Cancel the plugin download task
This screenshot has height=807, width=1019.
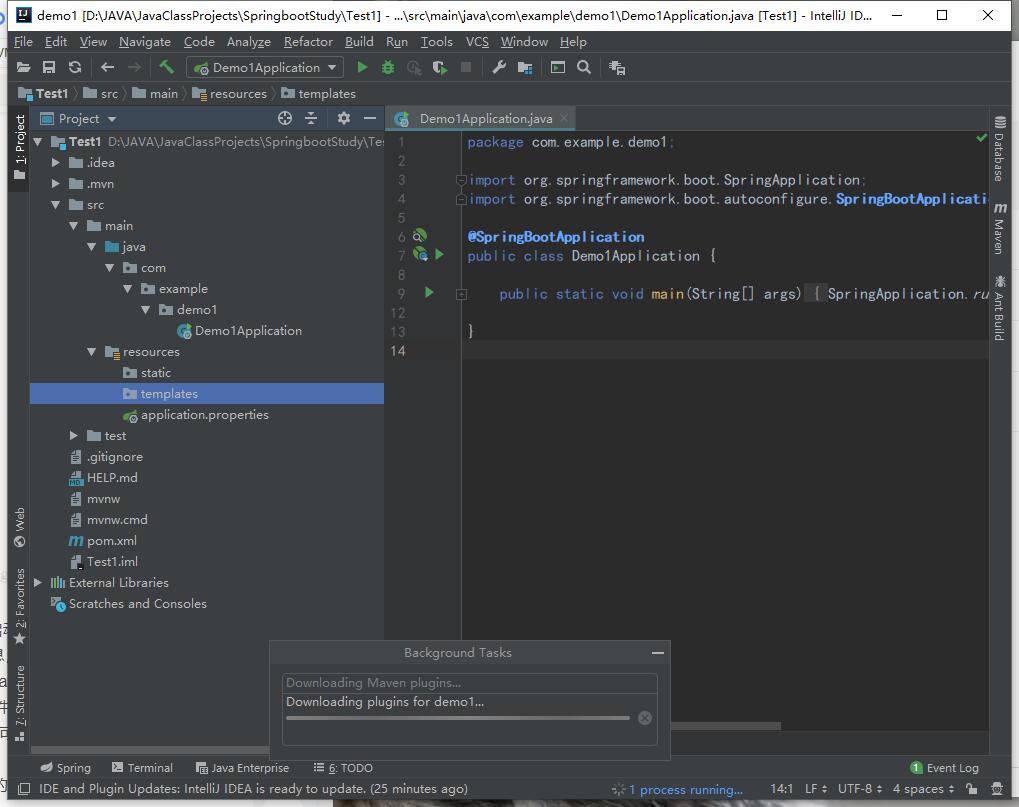pyautogui.click(x=645, y=717)
